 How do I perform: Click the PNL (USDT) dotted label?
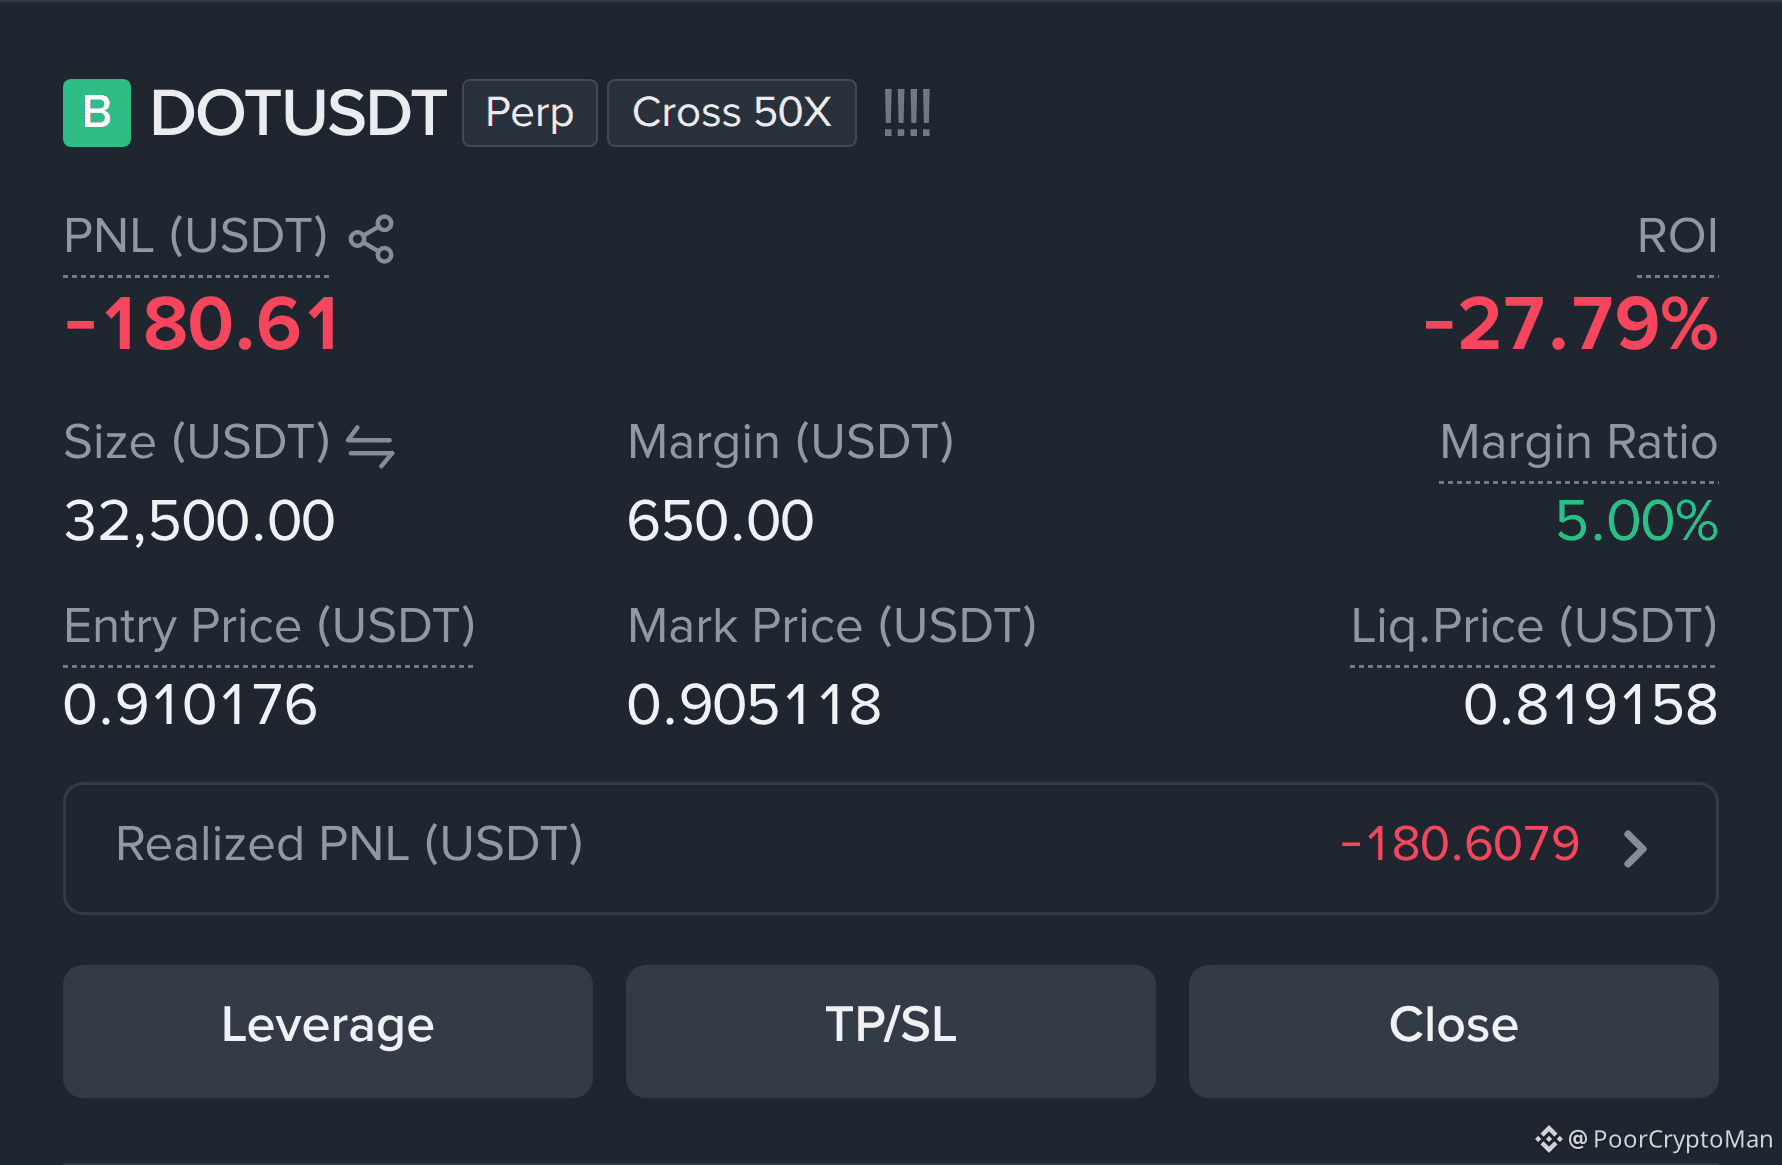[x=196, y=238]
